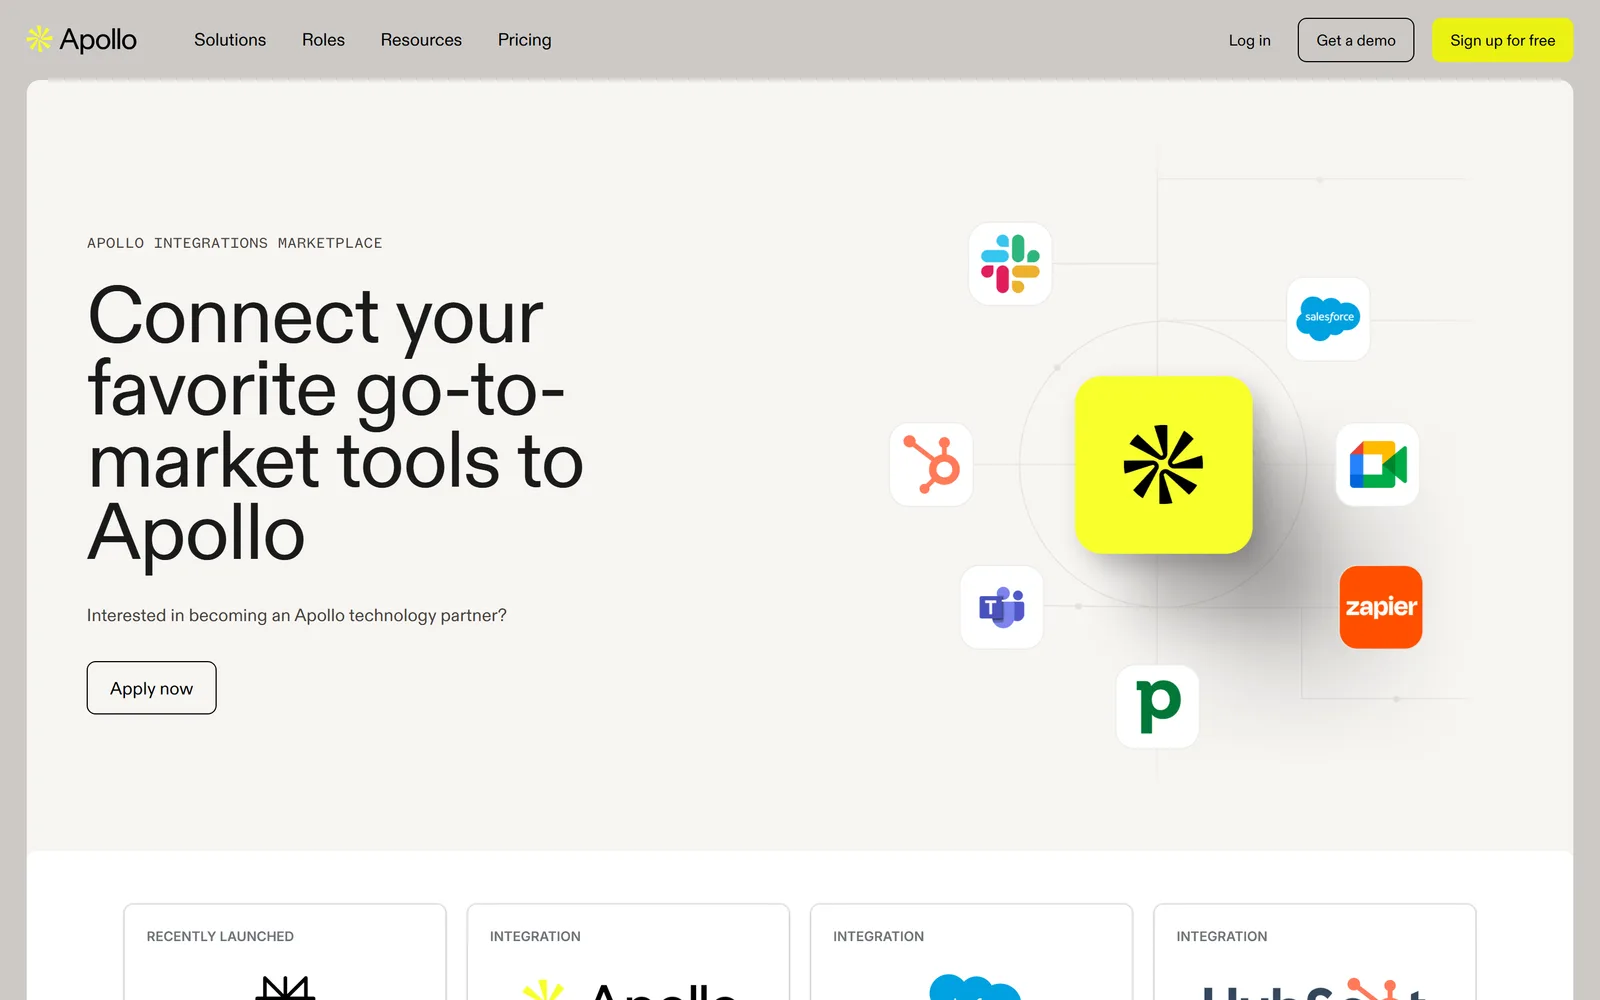Open the Resources menu
The width and height of the screenshot is (1600, 1000).
click(421, 40)
